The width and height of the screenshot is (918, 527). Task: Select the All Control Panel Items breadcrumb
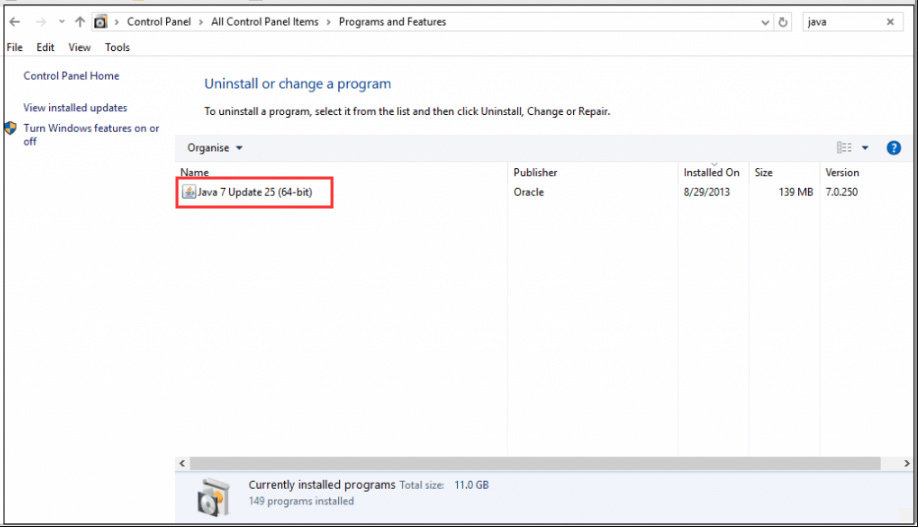(265, 22)
